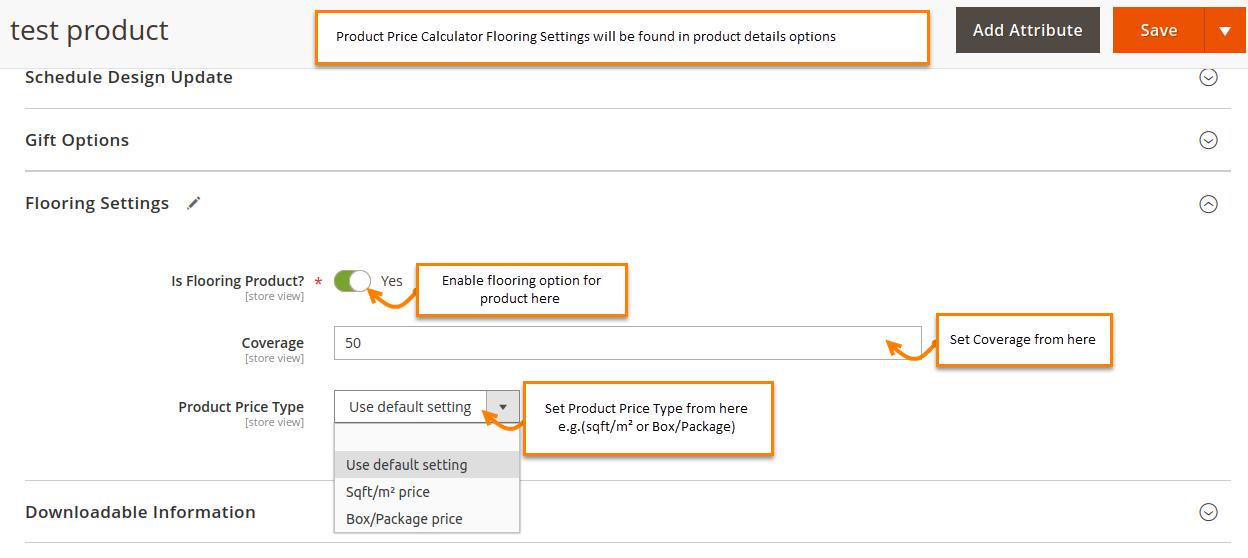Expand Downloadable Information using the circle chevron icon
Image resolution: width=1248 pixels, height=558 pixels.
click(x=1208, y=512)
